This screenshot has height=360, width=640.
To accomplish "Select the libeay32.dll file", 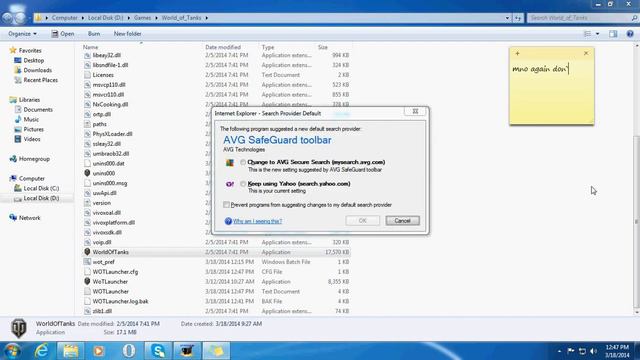I will pyautogui.click(x=106, y=55).
